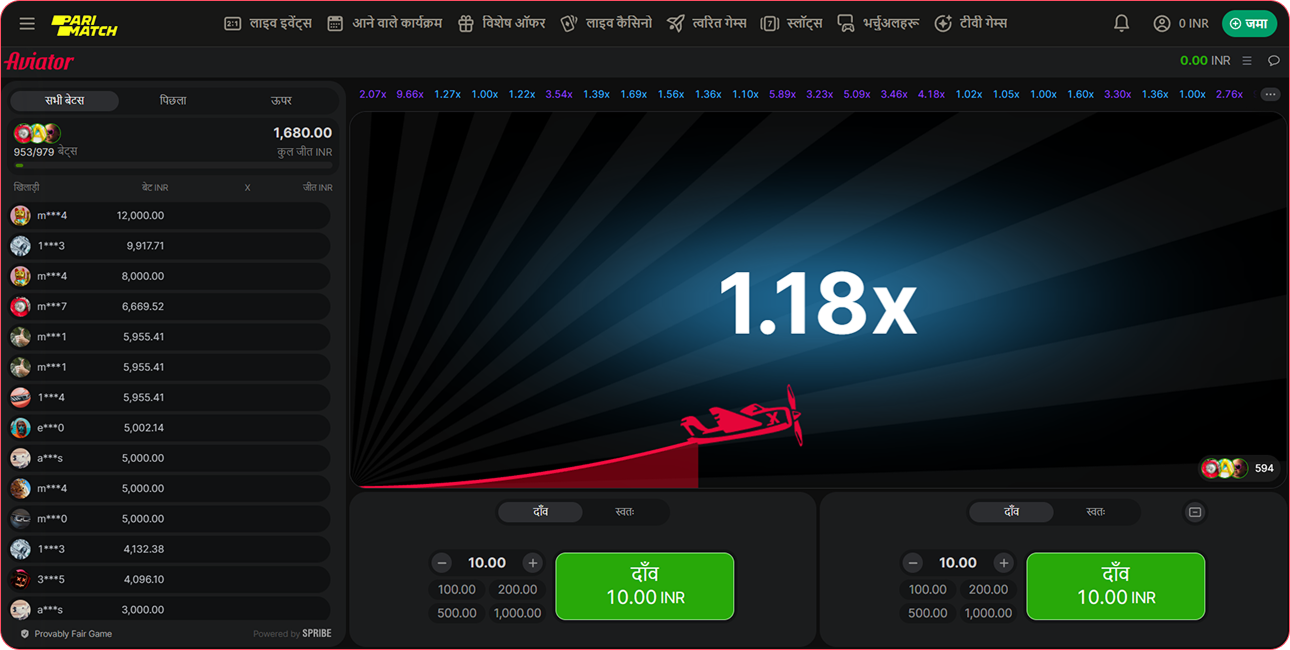Decrease right bet amount with minus

(913, 563)
